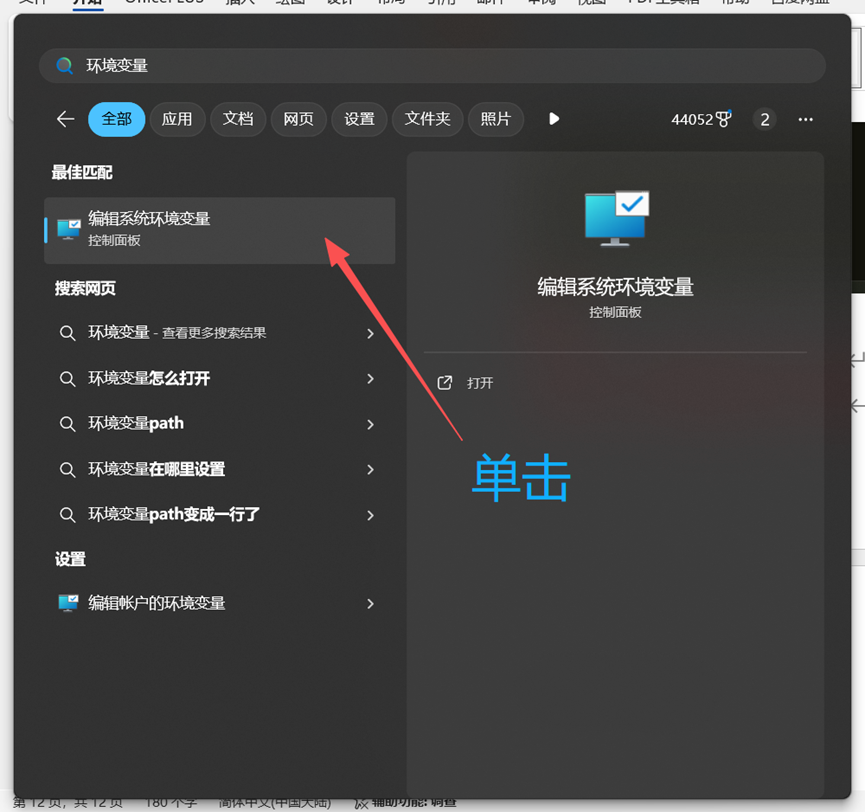Expand chevron next to 编辑帐户的环境变量
Screen dimensions: 865x812
pyautogui.click(x=370, y=604)
